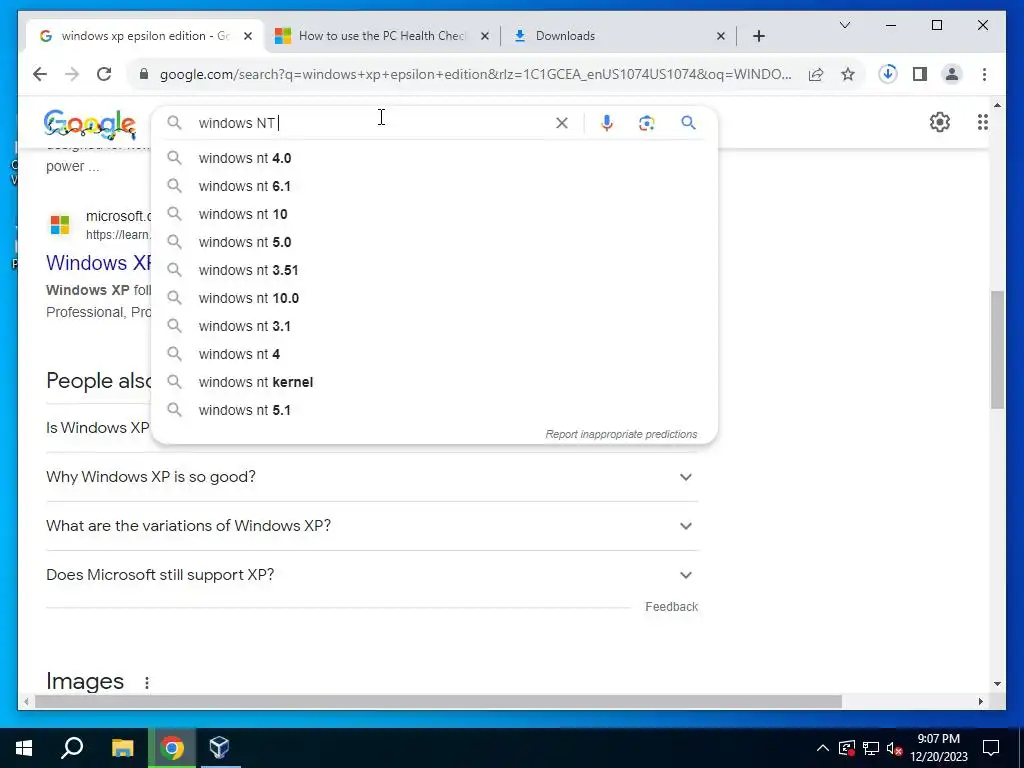Open Google quick settings gear
The width and height of the screenshot is (1024, 768).
[940, 122]
